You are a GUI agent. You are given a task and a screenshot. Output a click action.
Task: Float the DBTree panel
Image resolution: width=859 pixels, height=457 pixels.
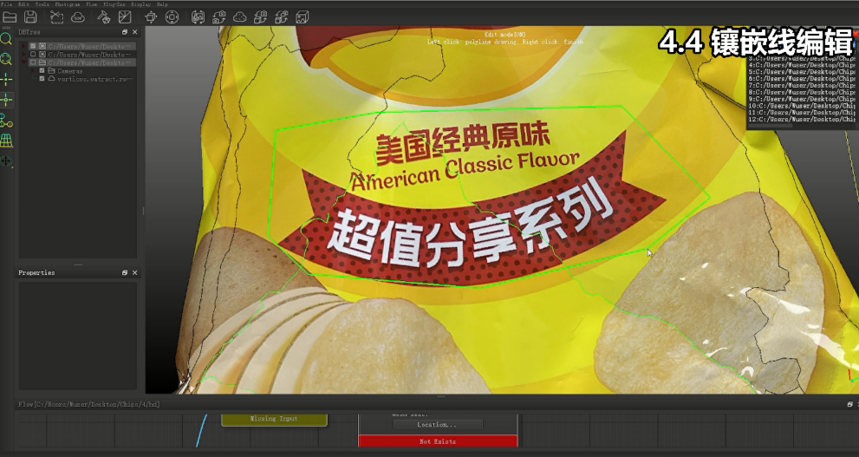124,32
